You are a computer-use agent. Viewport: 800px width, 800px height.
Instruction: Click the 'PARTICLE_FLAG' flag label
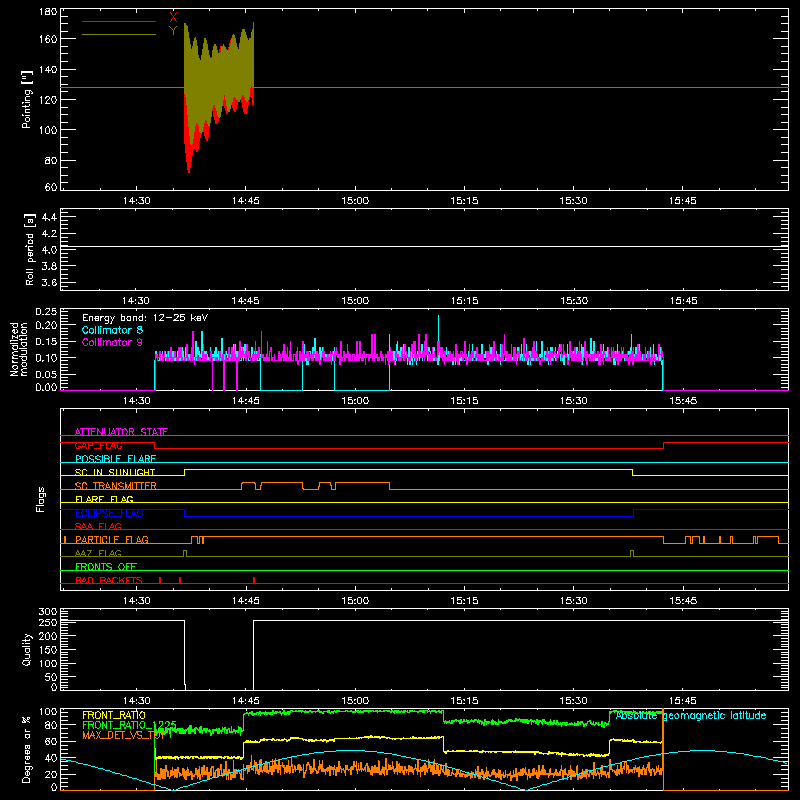[x=112, y=540]
